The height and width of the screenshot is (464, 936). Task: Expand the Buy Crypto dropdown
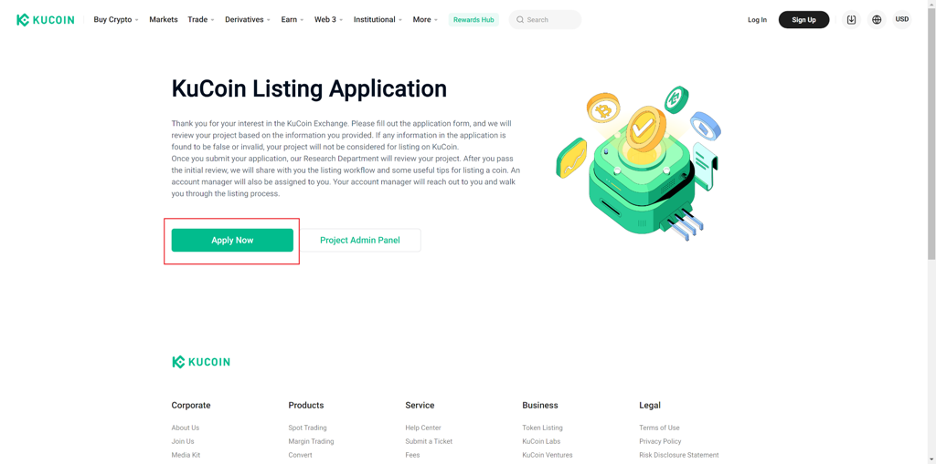pyautogui.click(x=116, y=20)
